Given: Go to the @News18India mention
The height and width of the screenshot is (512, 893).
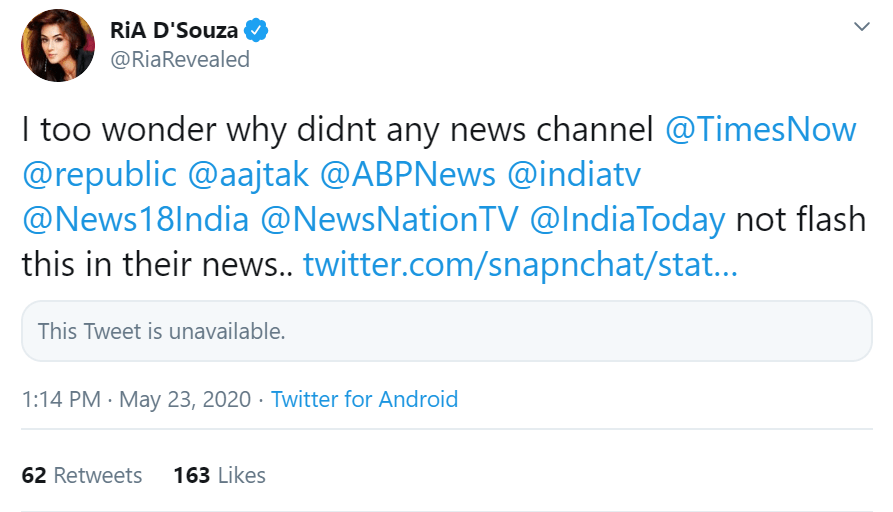Looking at the screenshot, I should (x=134, y=220).
